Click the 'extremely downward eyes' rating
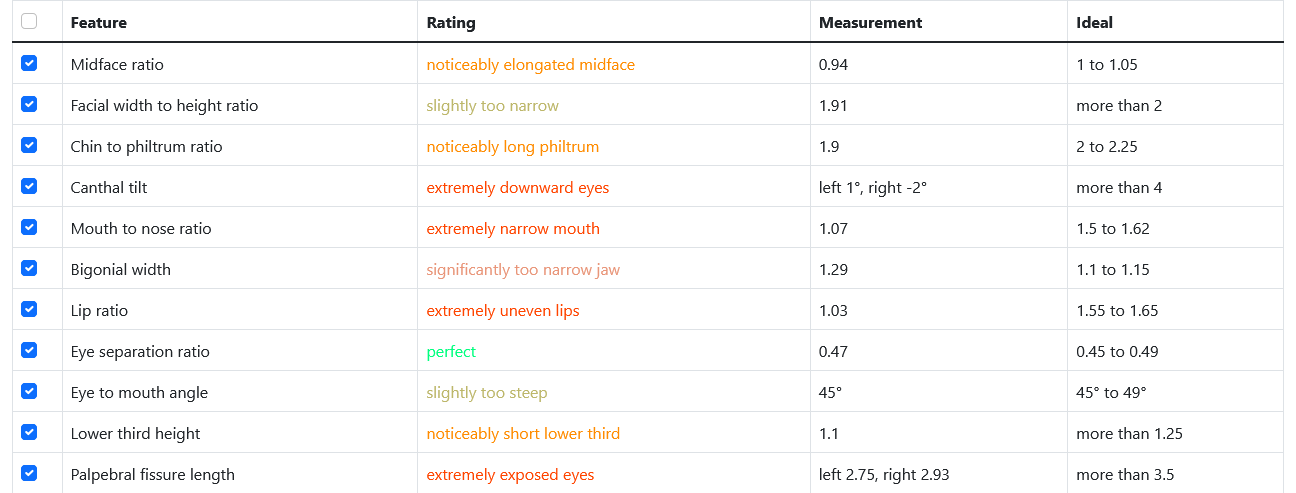Viewport: 1296px width, 493px height. point(517,188)
